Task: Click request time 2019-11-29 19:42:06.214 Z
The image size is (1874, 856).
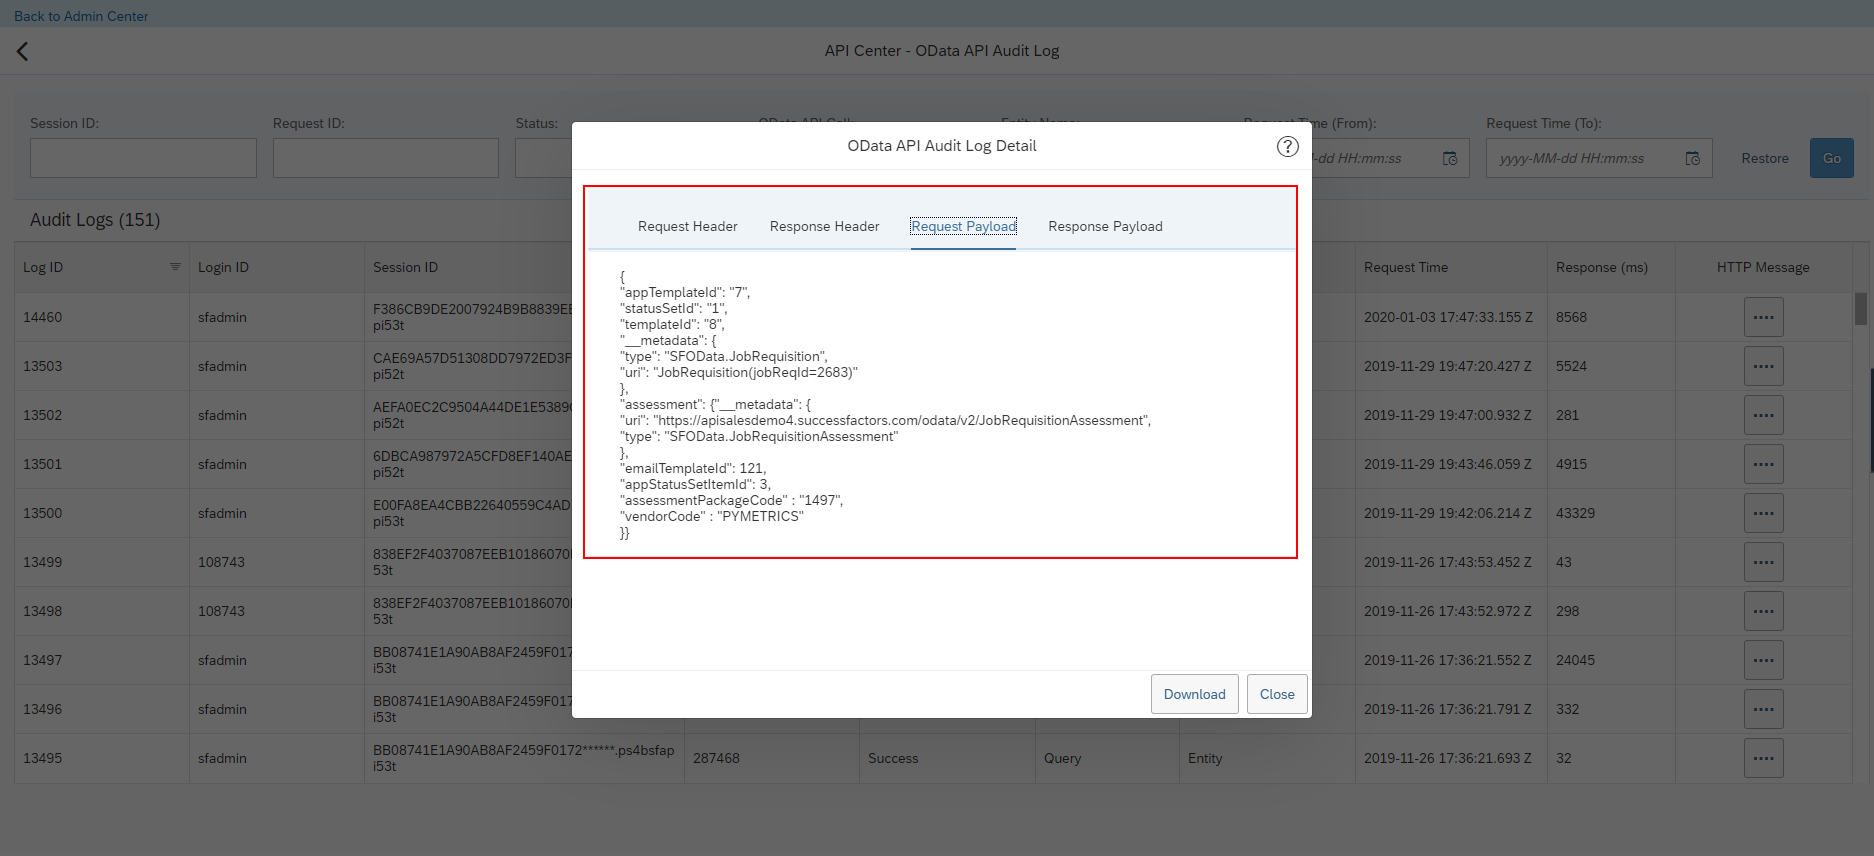Action: (x=1447, y=513)
